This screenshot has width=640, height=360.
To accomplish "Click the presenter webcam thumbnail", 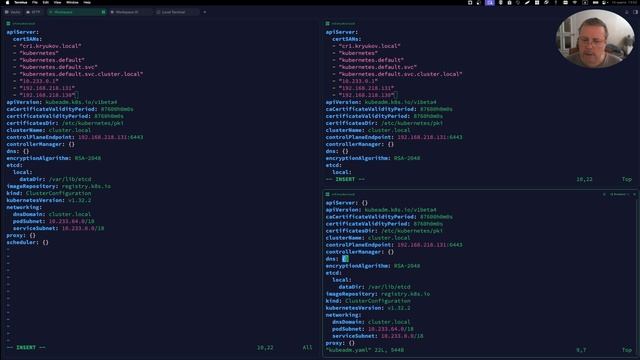I will coord(595,39).
